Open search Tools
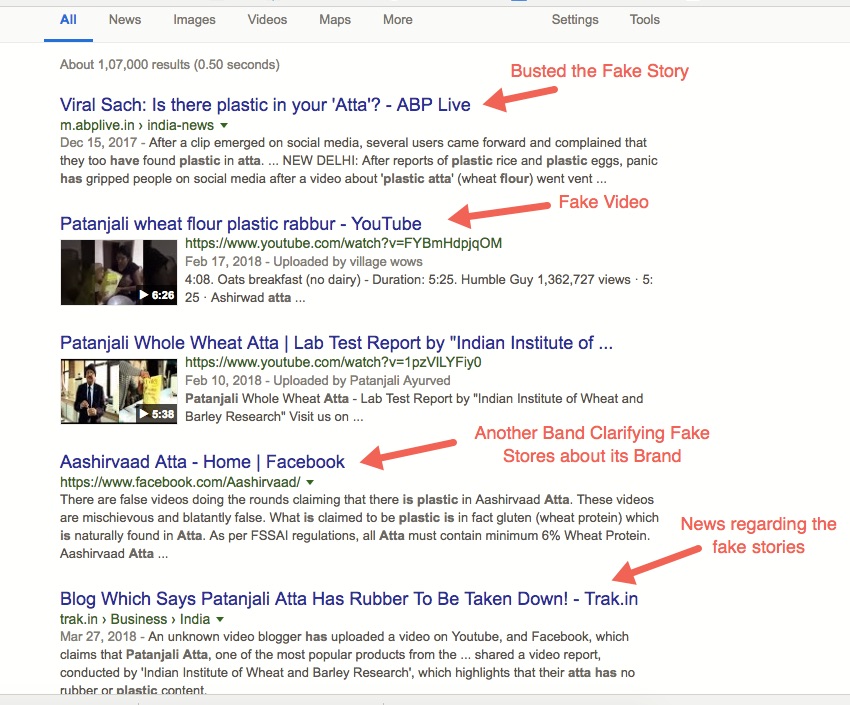Screen dimensions: 850x705 click(x=645, y=20)
